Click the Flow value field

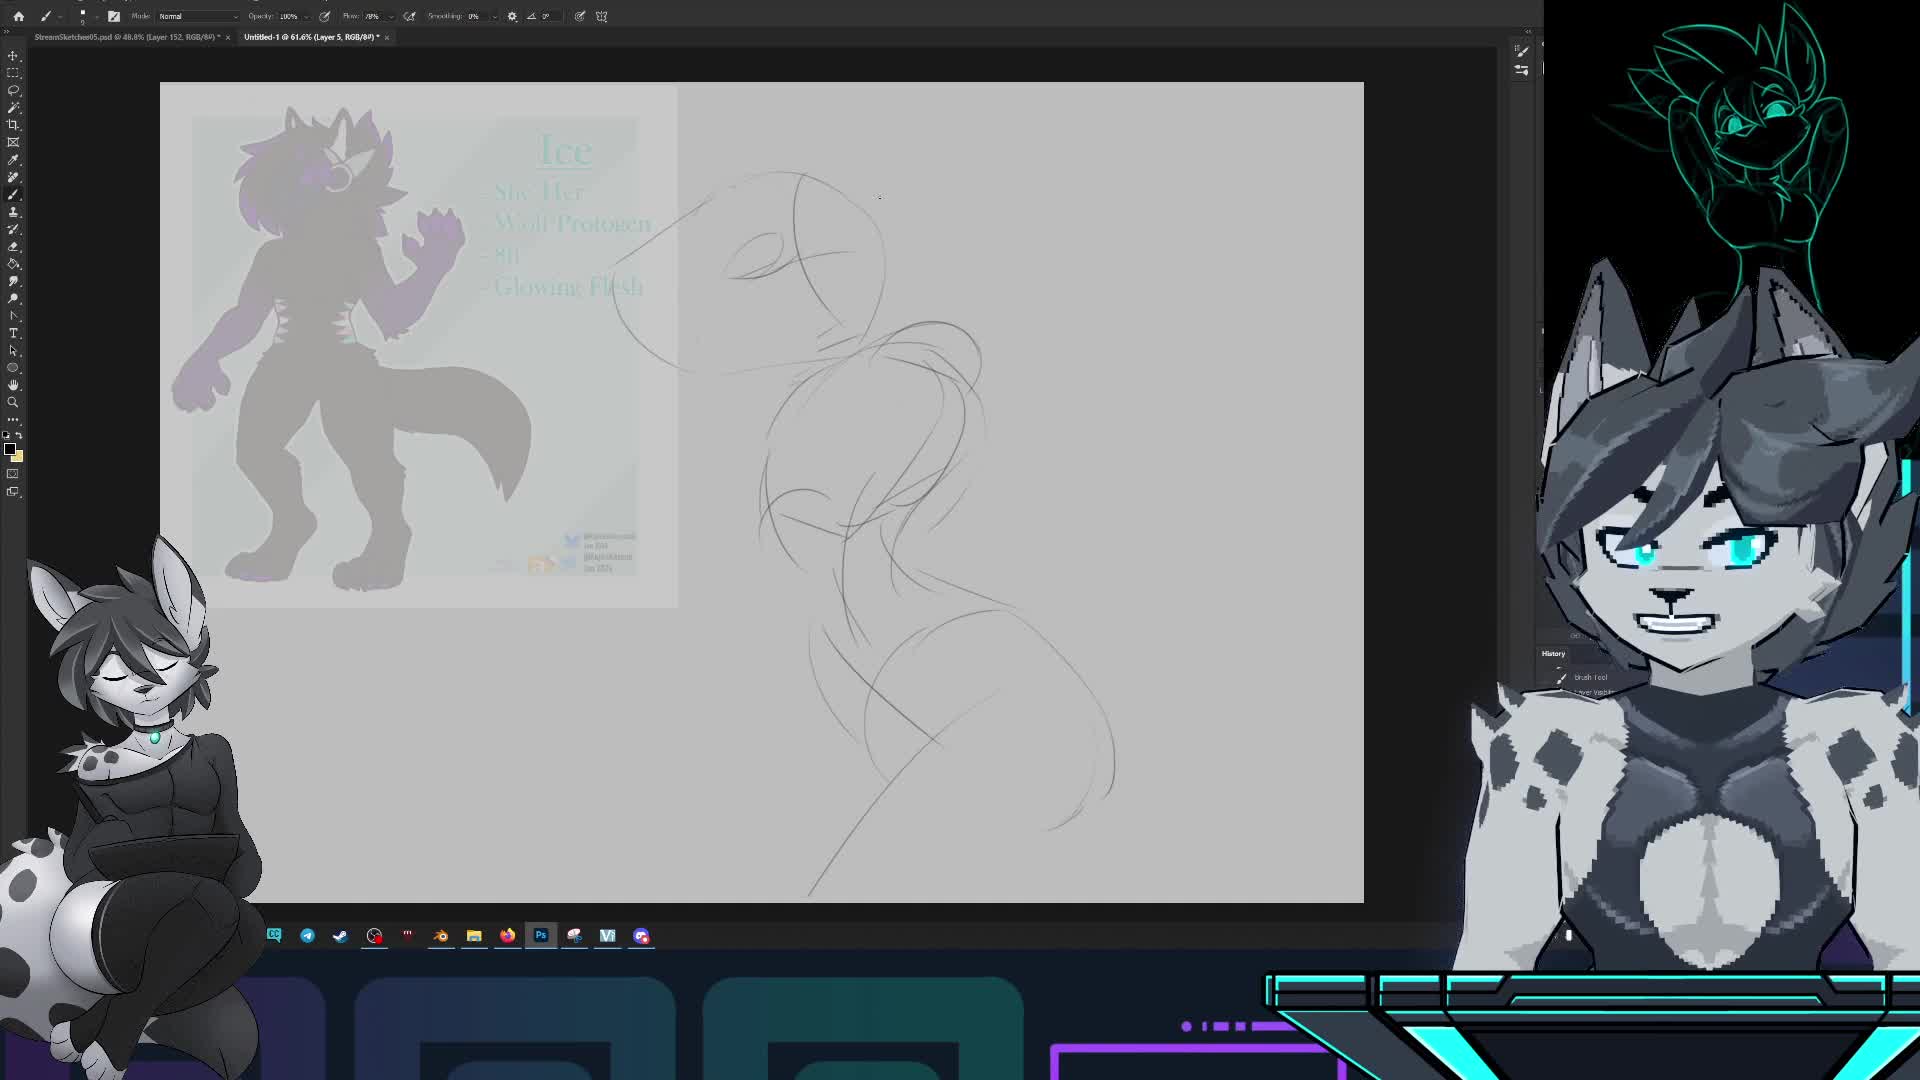(x=371, y=16)
